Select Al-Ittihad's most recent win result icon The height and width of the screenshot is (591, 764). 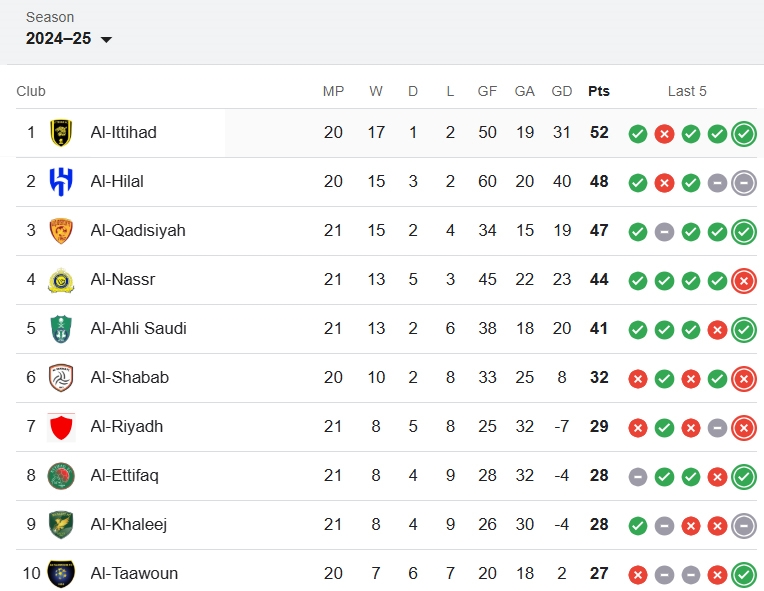coord(744,134)
